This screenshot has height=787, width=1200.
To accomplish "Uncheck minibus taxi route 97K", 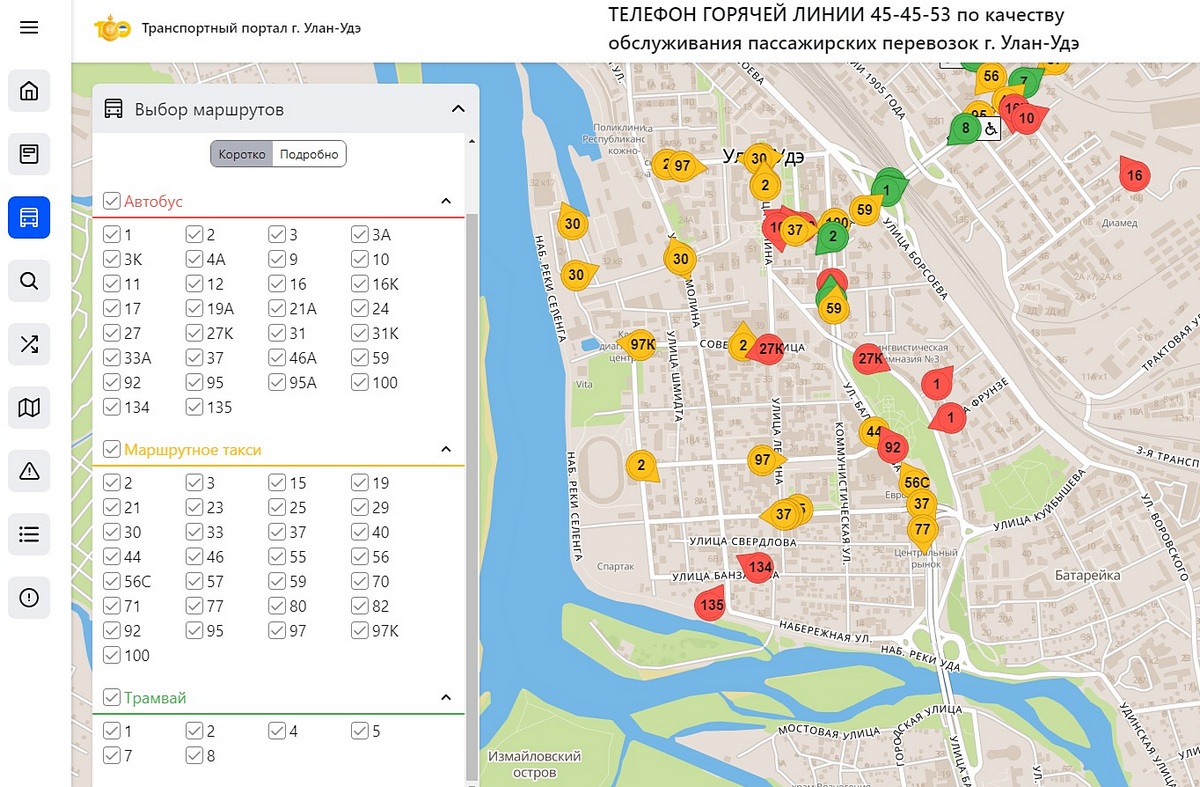I will (359, 631).
